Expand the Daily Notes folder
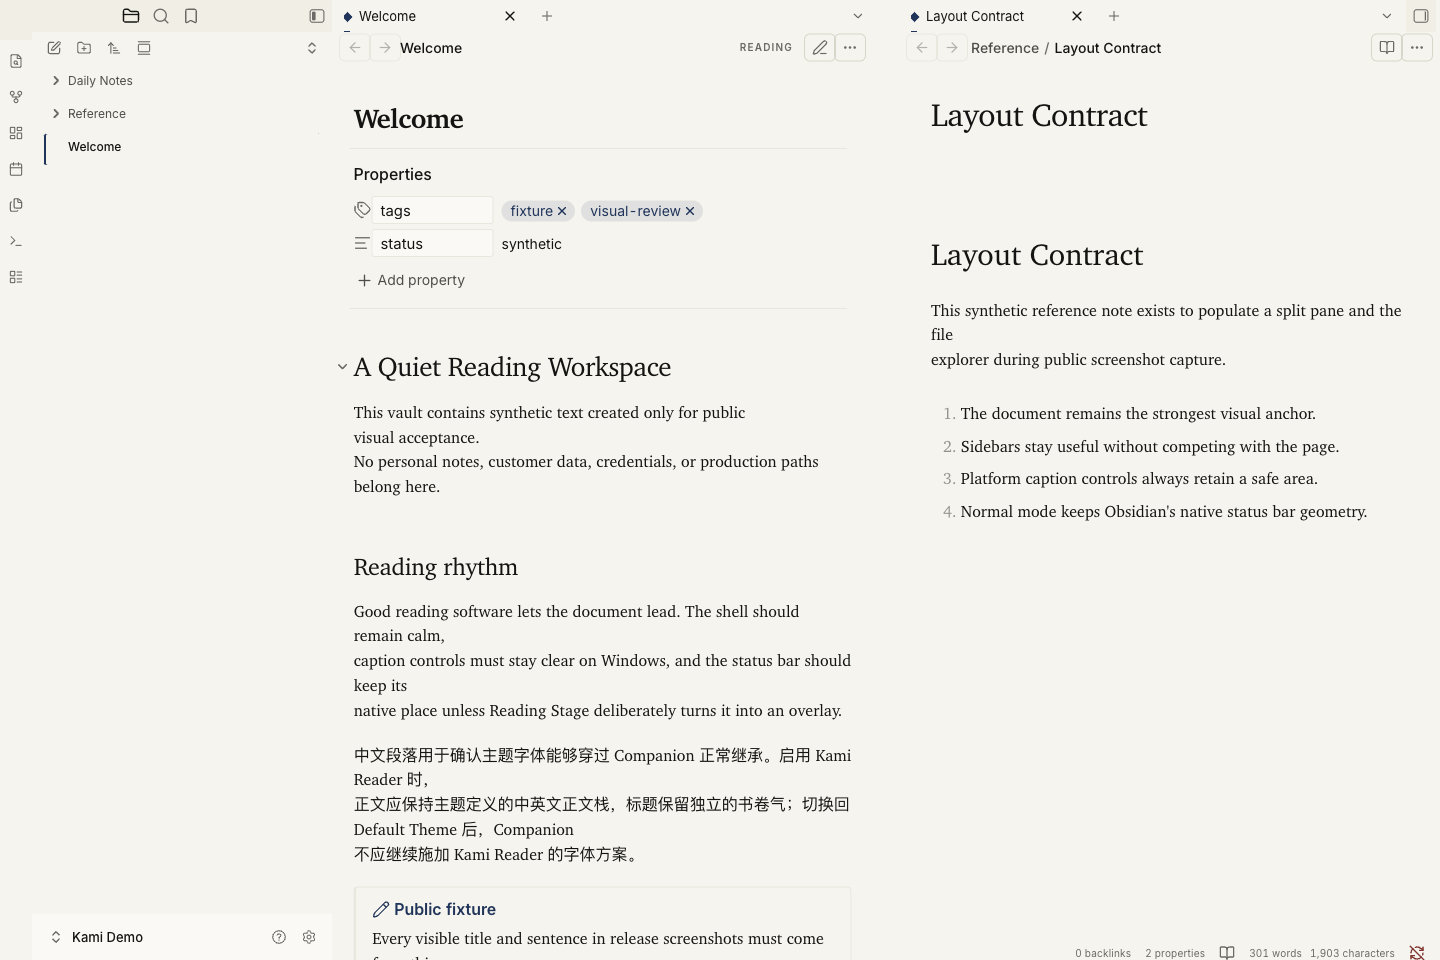This screenshot has width=1440, height=960. tap(56, 81)
